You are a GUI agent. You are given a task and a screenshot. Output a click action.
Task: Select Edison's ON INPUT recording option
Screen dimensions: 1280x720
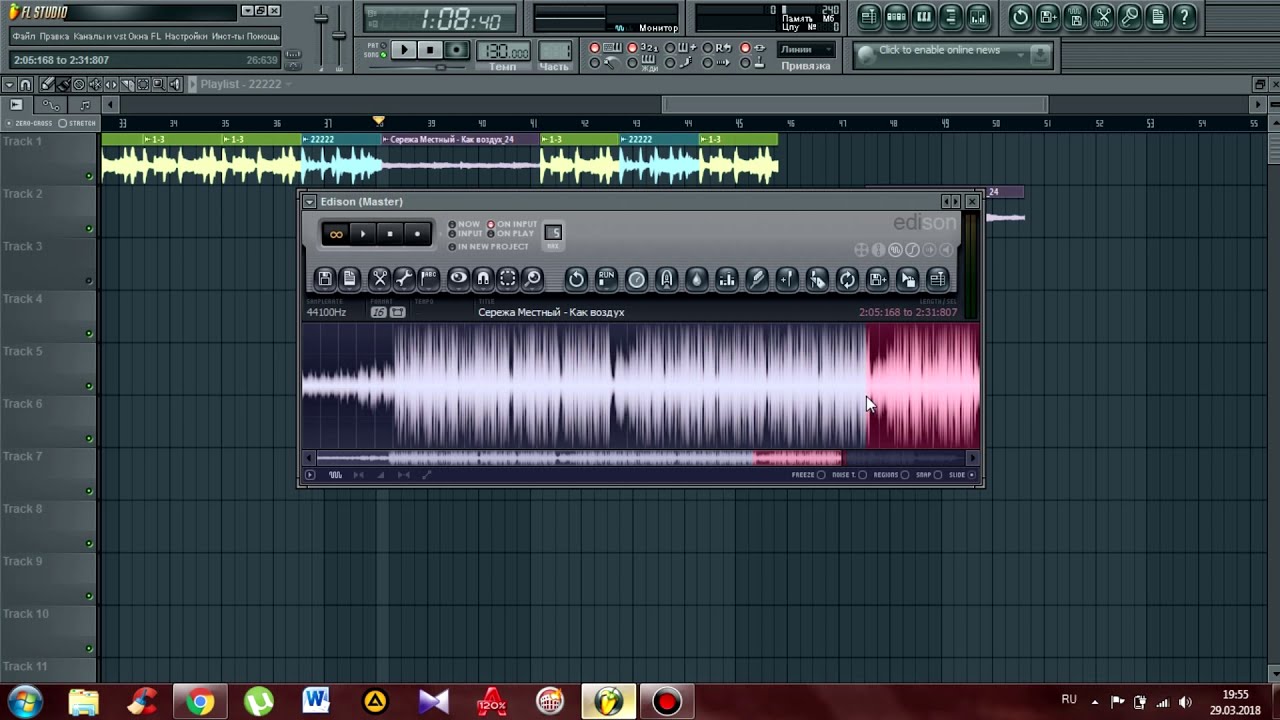[x=512, y=224]
